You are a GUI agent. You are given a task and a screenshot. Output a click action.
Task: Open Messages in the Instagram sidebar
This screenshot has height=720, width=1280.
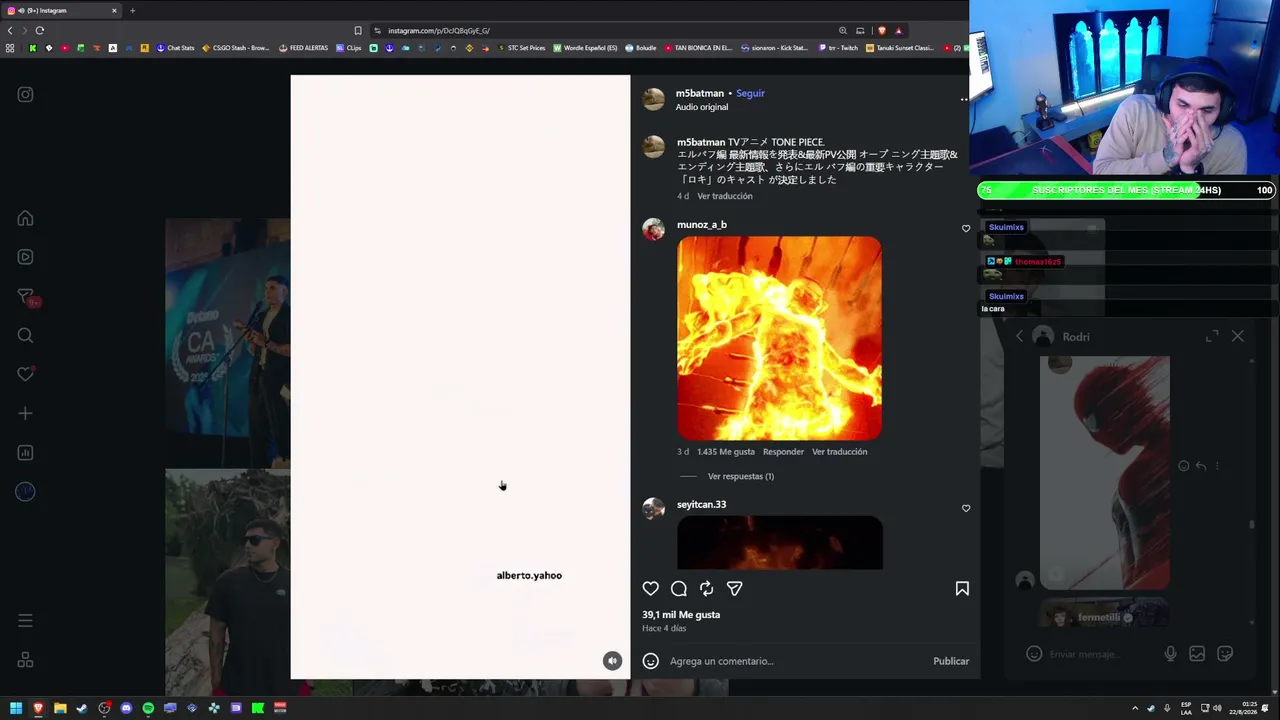click(x=26, y=297)
